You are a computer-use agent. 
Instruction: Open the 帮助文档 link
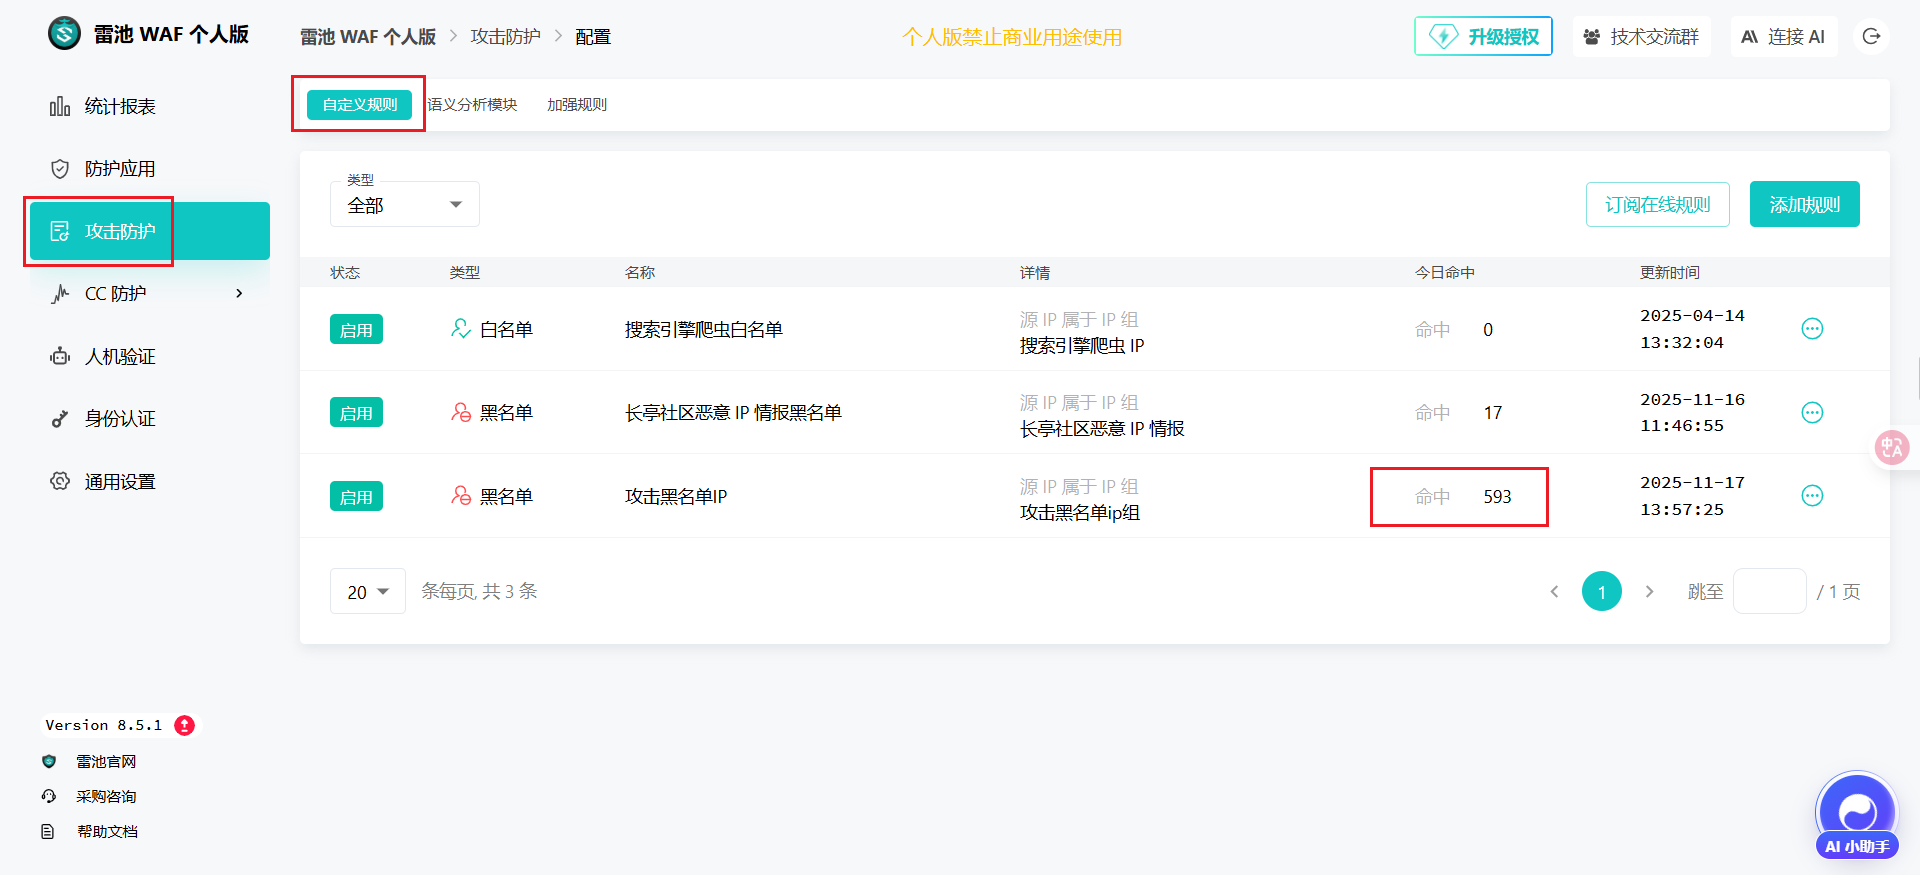107,831
